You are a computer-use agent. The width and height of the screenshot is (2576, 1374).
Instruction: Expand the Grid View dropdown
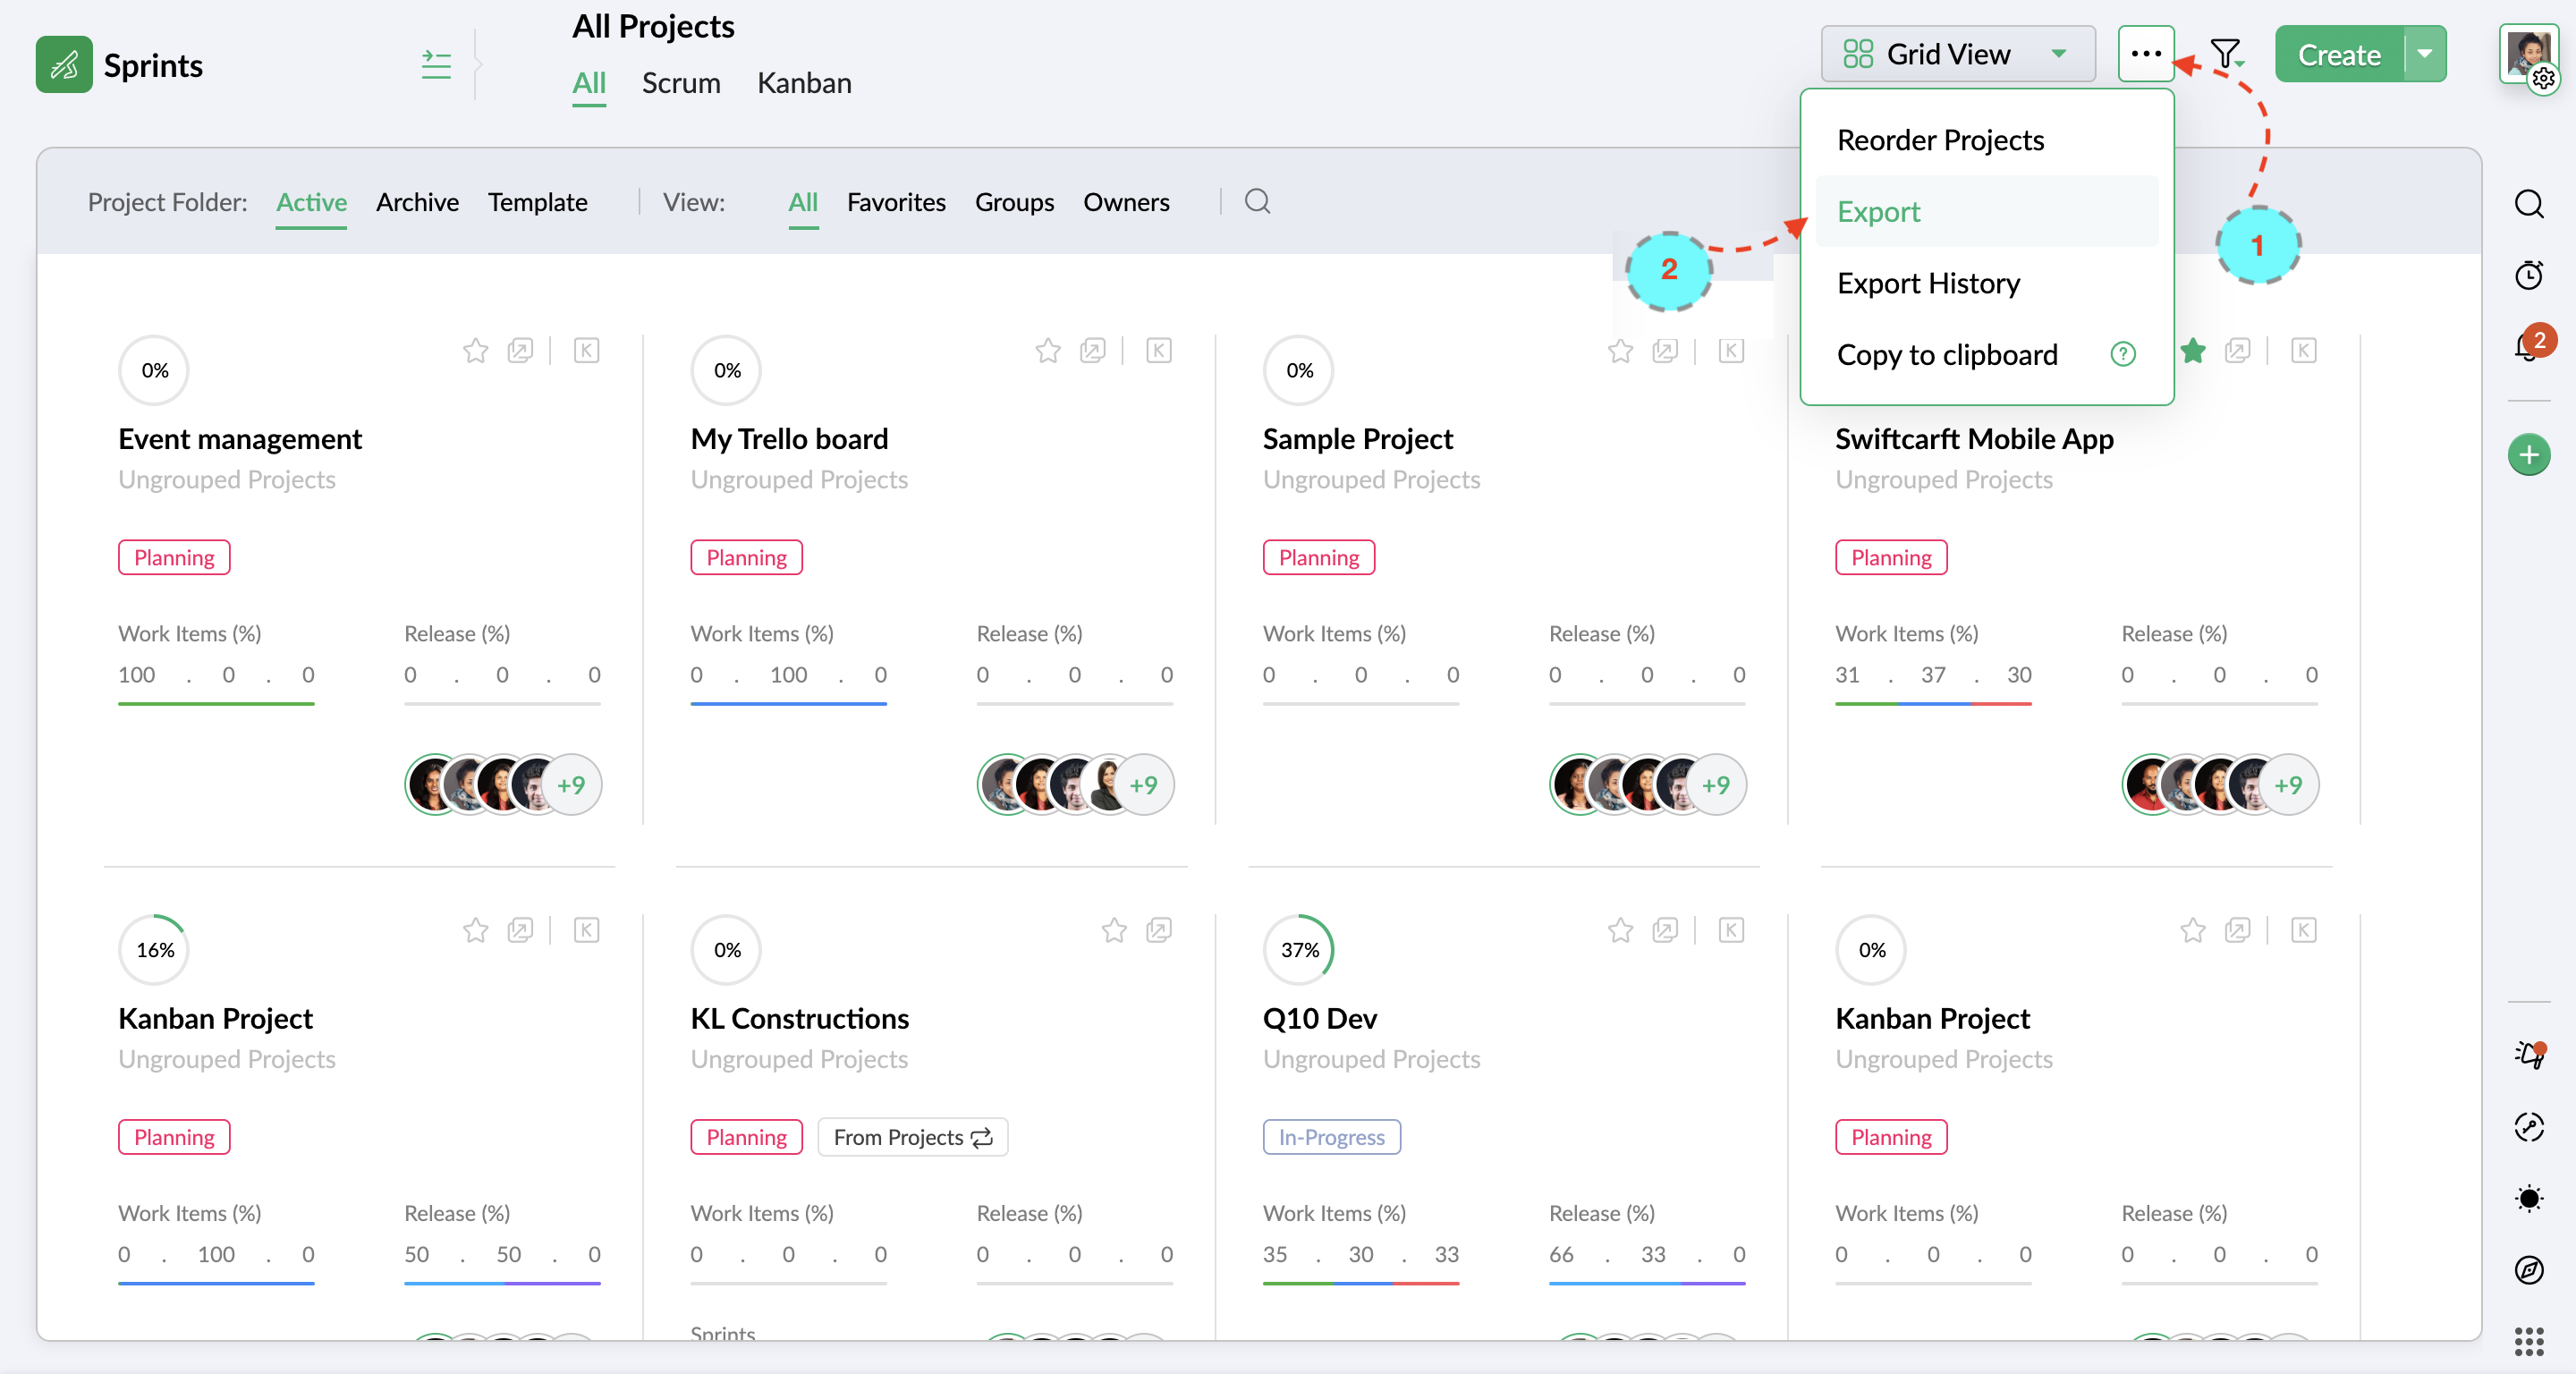pyautogui.click(x=1957, y=54)
